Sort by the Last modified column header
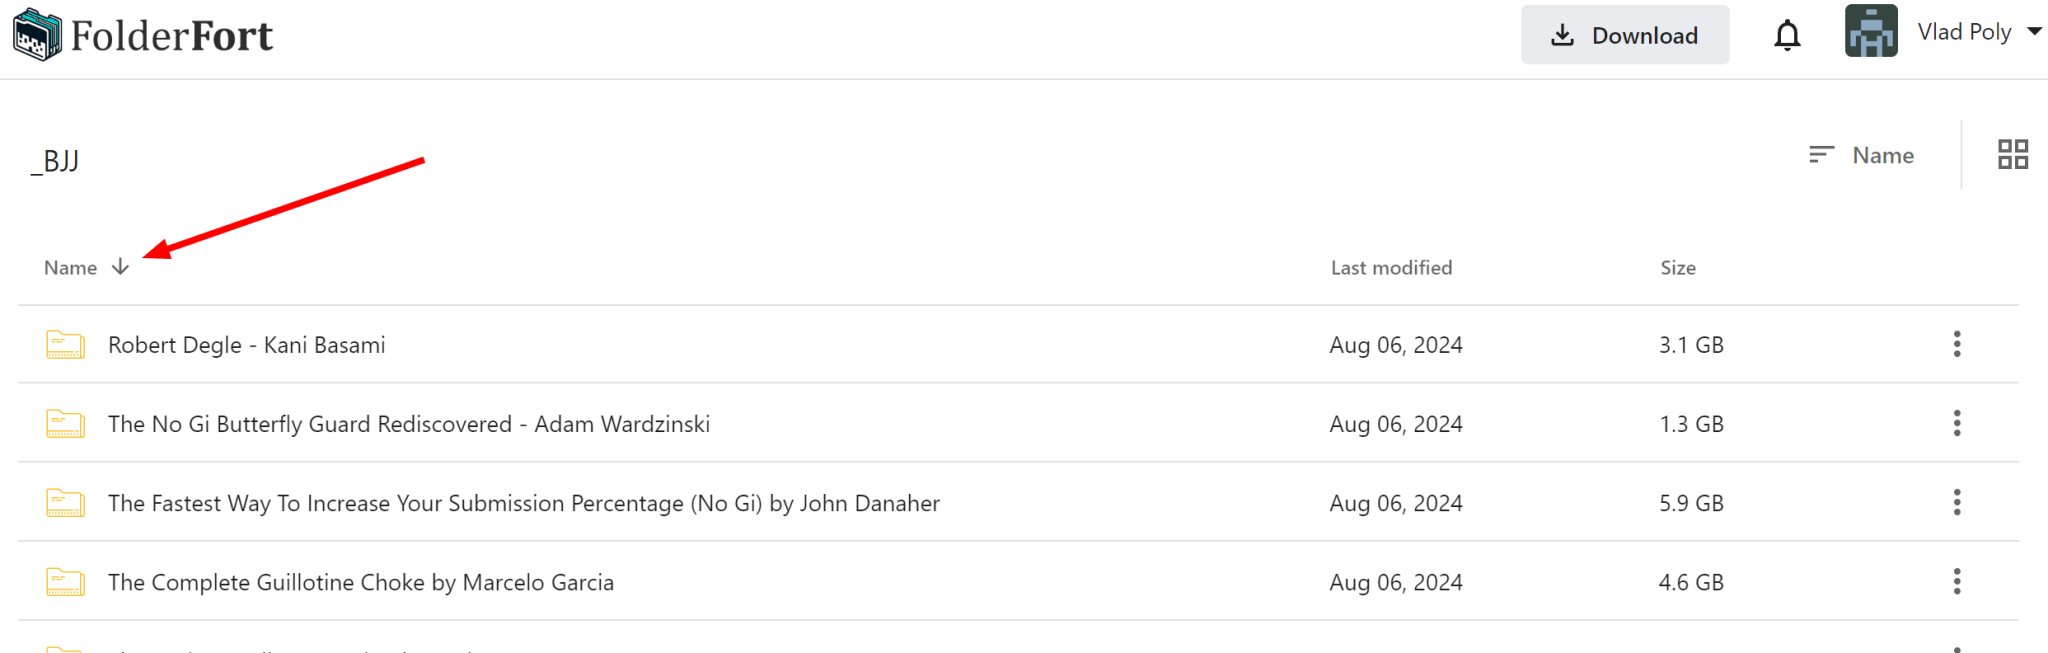This screenshot has width=2048, height=653. (x=1390, y=268)
